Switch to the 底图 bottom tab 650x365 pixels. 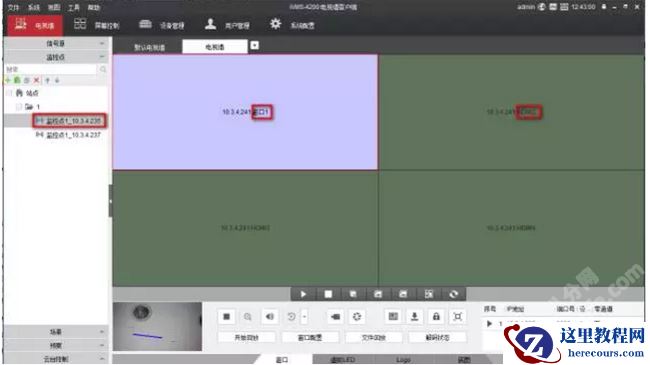tap(464, 360)
